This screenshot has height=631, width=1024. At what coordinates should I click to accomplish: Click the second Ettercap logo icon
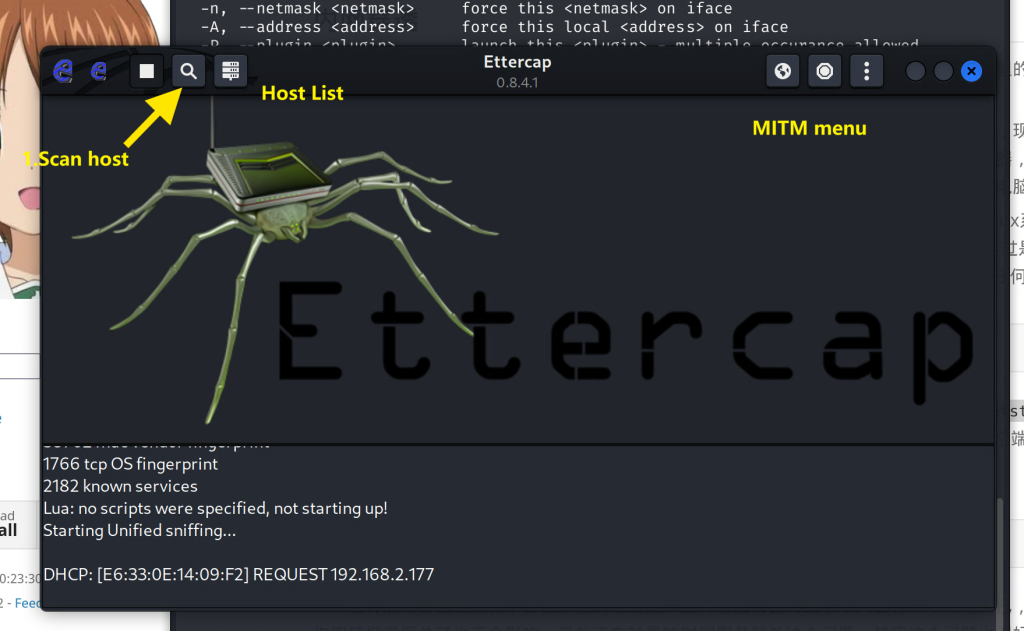[x=99, y=71]
